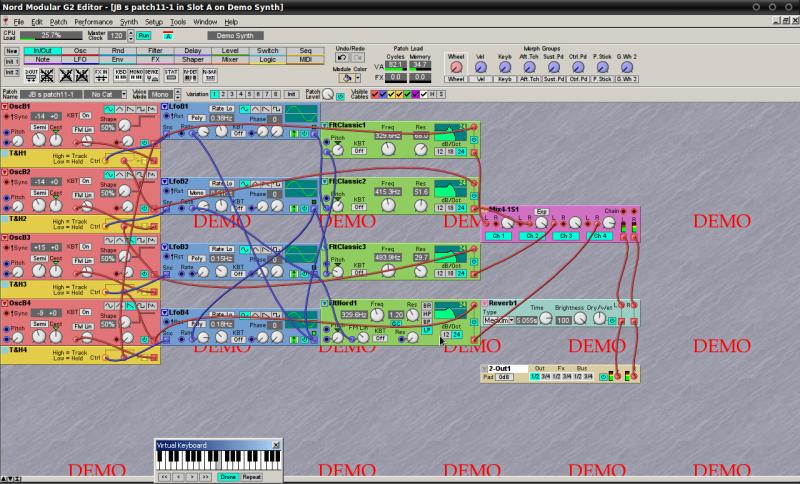Open the Performance menu
800x484 pixels.
(x=93, y=22)
